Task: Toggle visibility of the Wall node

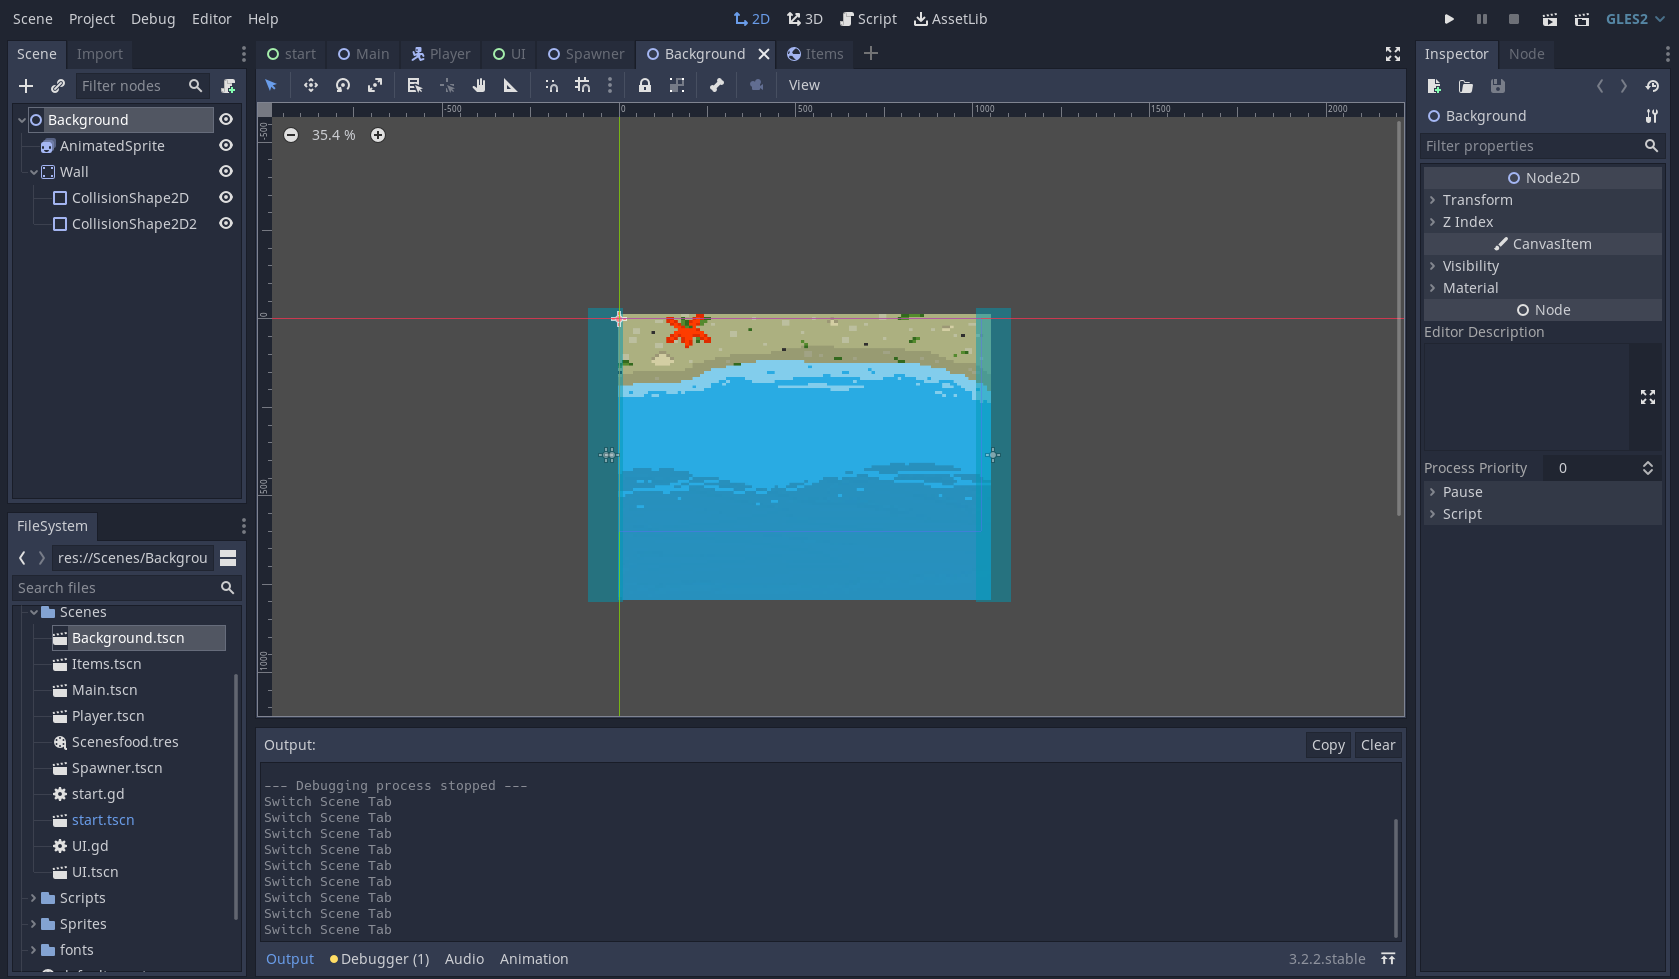Action: (226, 172)
